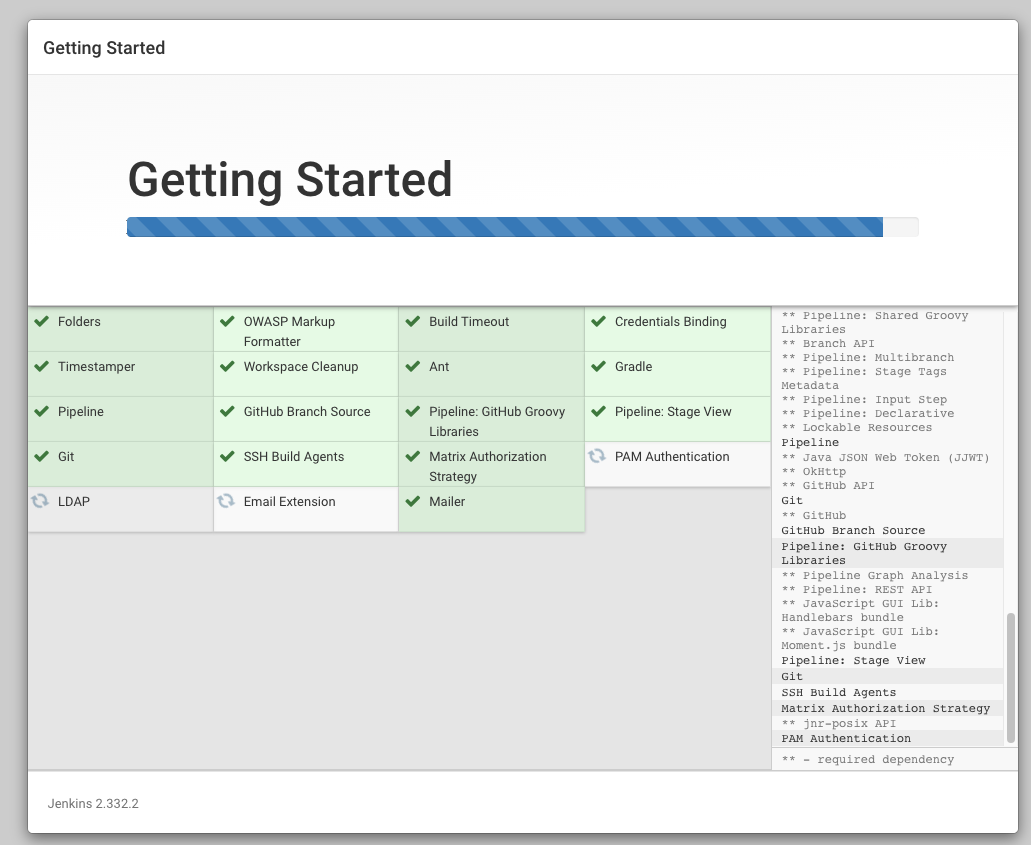The image size is (1031, 845).
Task: Click 'Pipeline: REST API' log entry
Action: tap(857, 589)
